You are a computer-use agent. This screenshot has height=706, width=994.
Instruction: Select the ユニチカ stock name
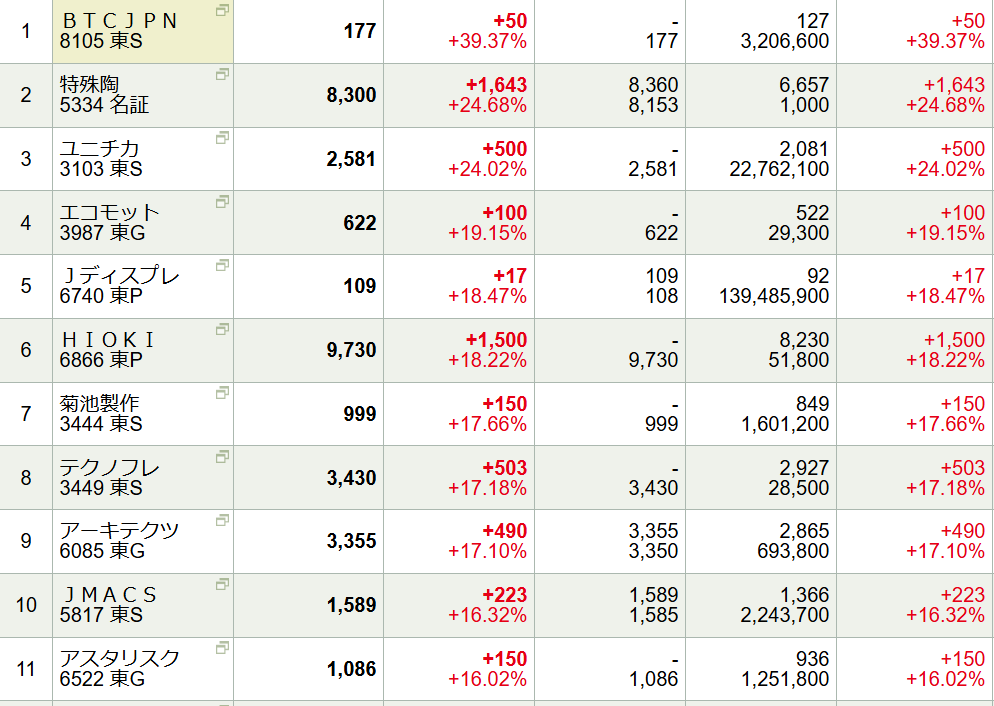pos(99,149)
